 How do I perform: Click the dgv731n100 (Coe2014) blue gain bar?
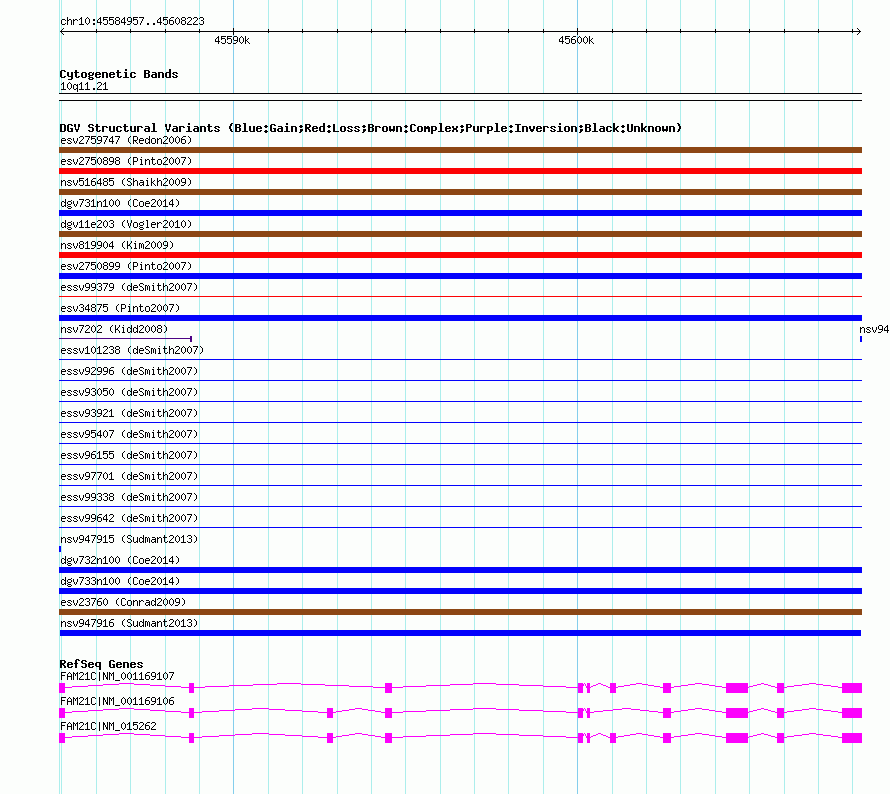coord(460,213)
